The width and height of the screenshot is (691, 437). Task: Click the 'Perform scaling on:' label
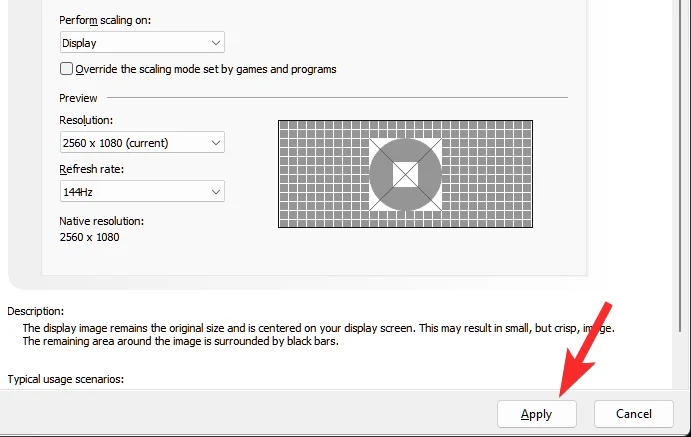[105, 20]
